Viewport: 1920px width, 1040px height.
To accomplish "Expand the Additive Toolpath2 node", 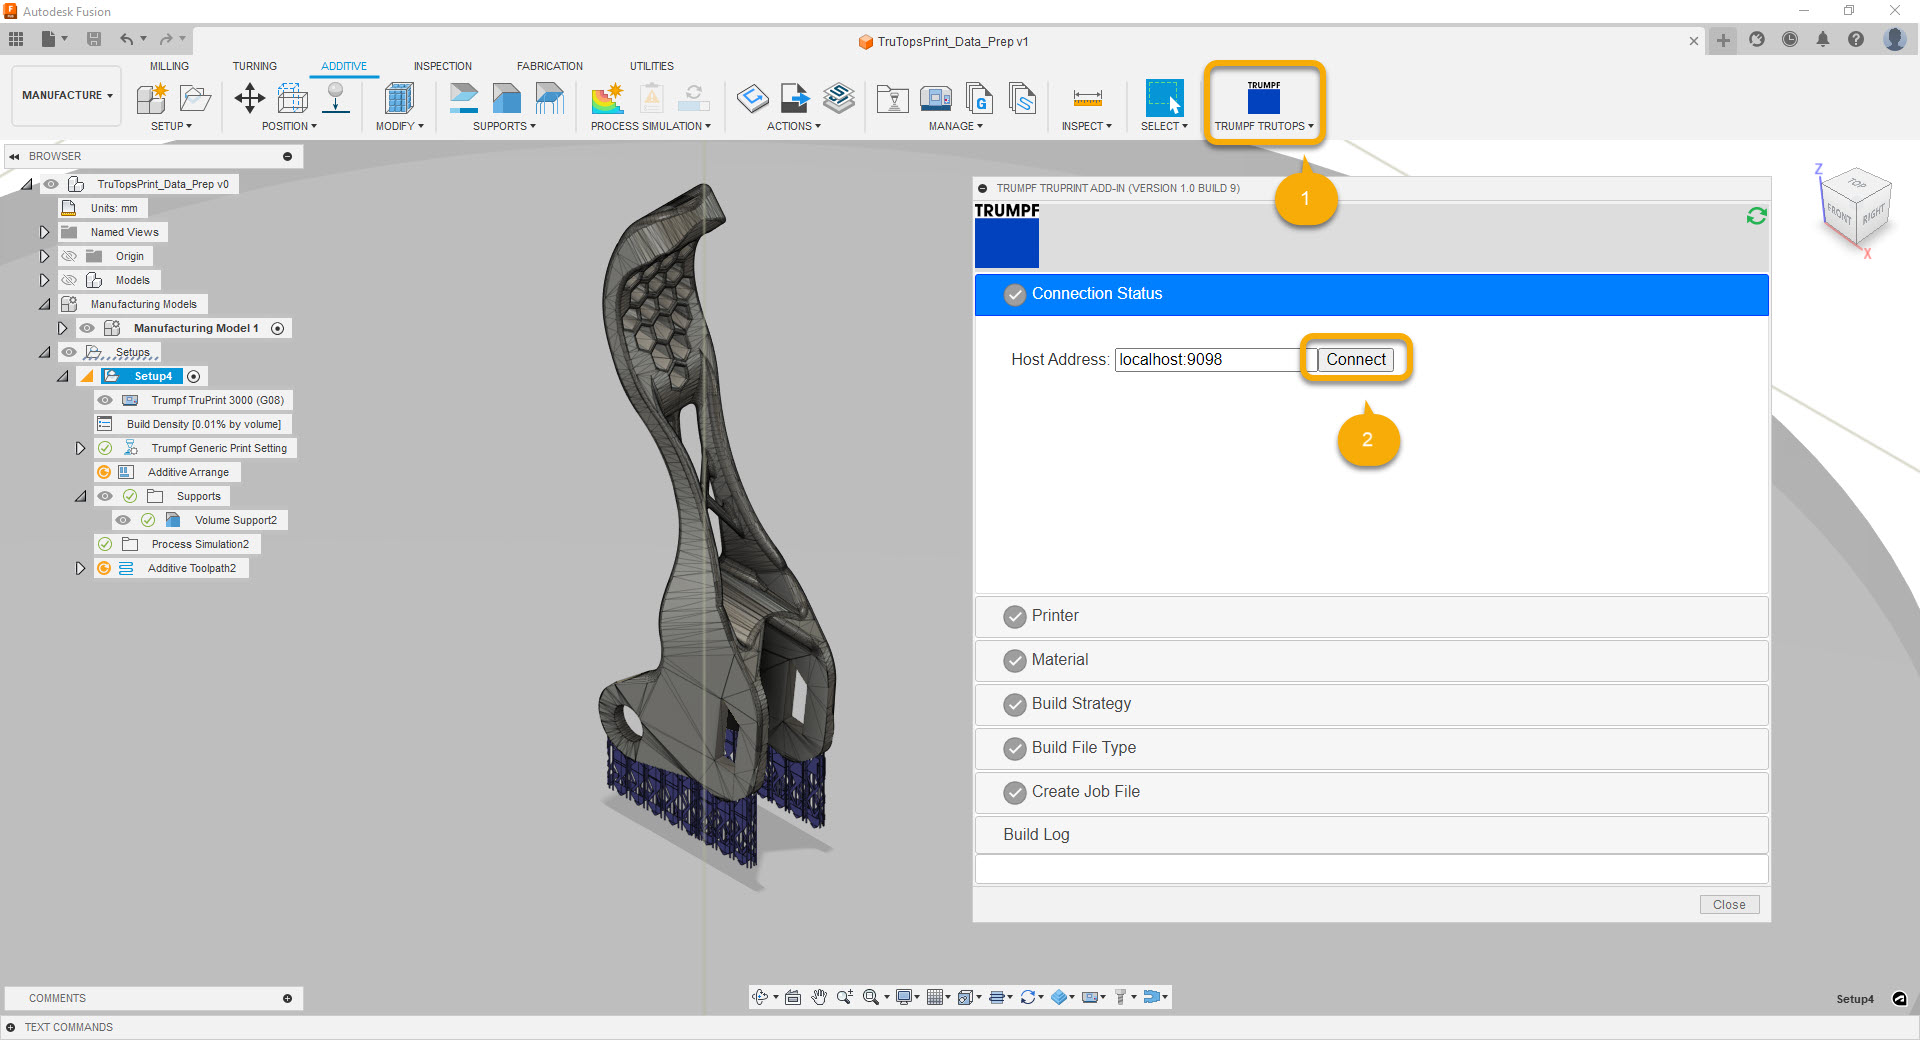I will (80, 568).
